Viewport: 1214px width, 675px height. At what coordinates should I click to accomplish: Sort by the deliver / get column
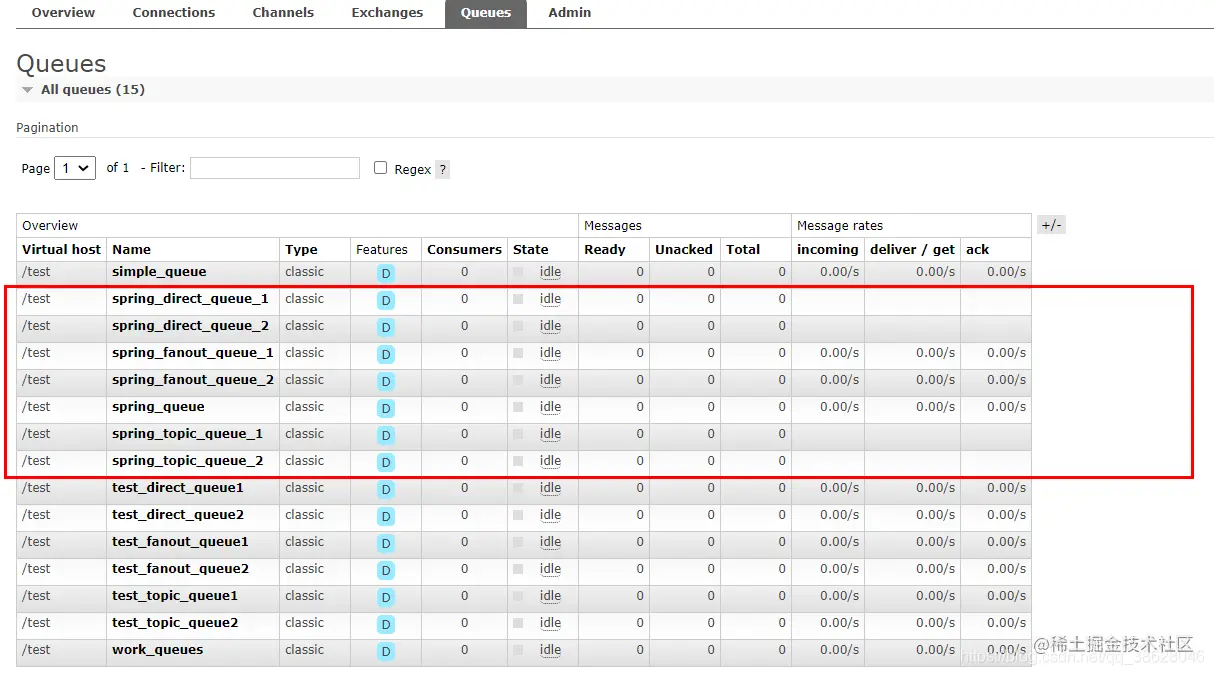click(x=912, y=250)
